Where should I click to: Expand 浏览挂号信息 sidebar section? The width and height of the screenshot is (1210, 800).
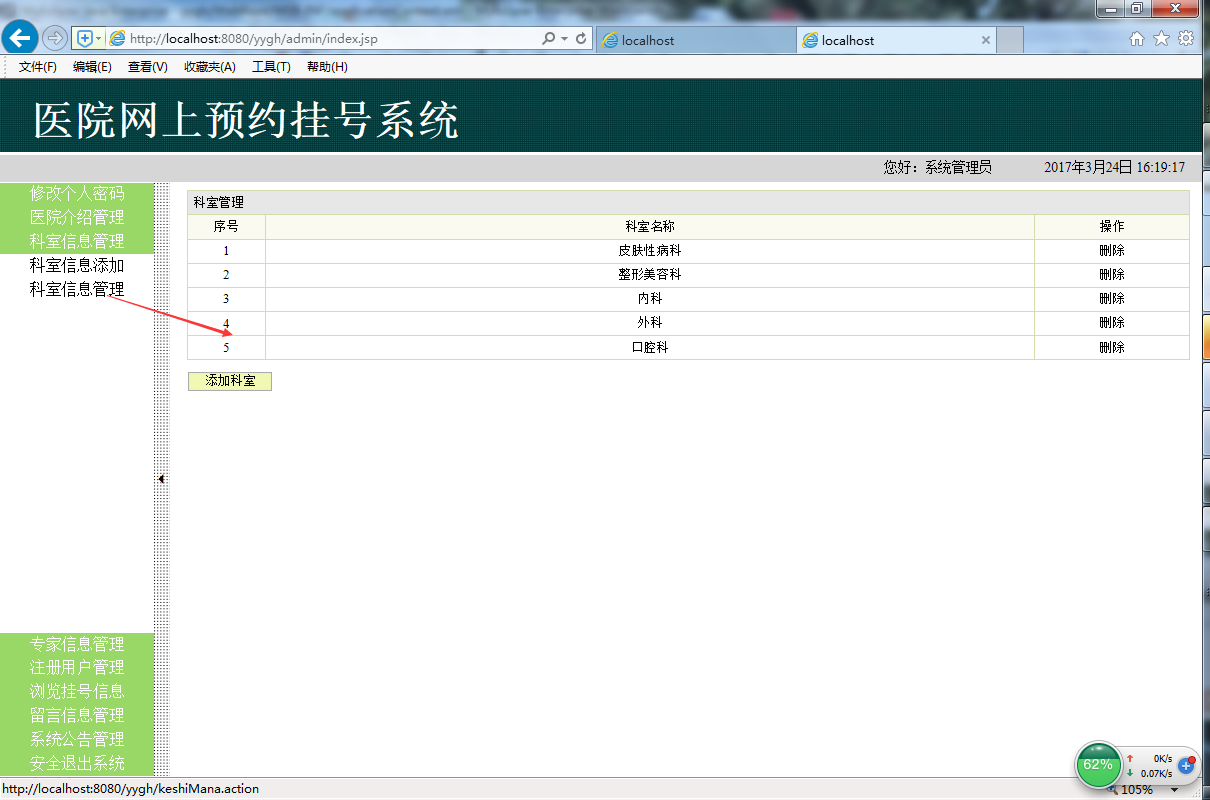(x=77, y=691)
